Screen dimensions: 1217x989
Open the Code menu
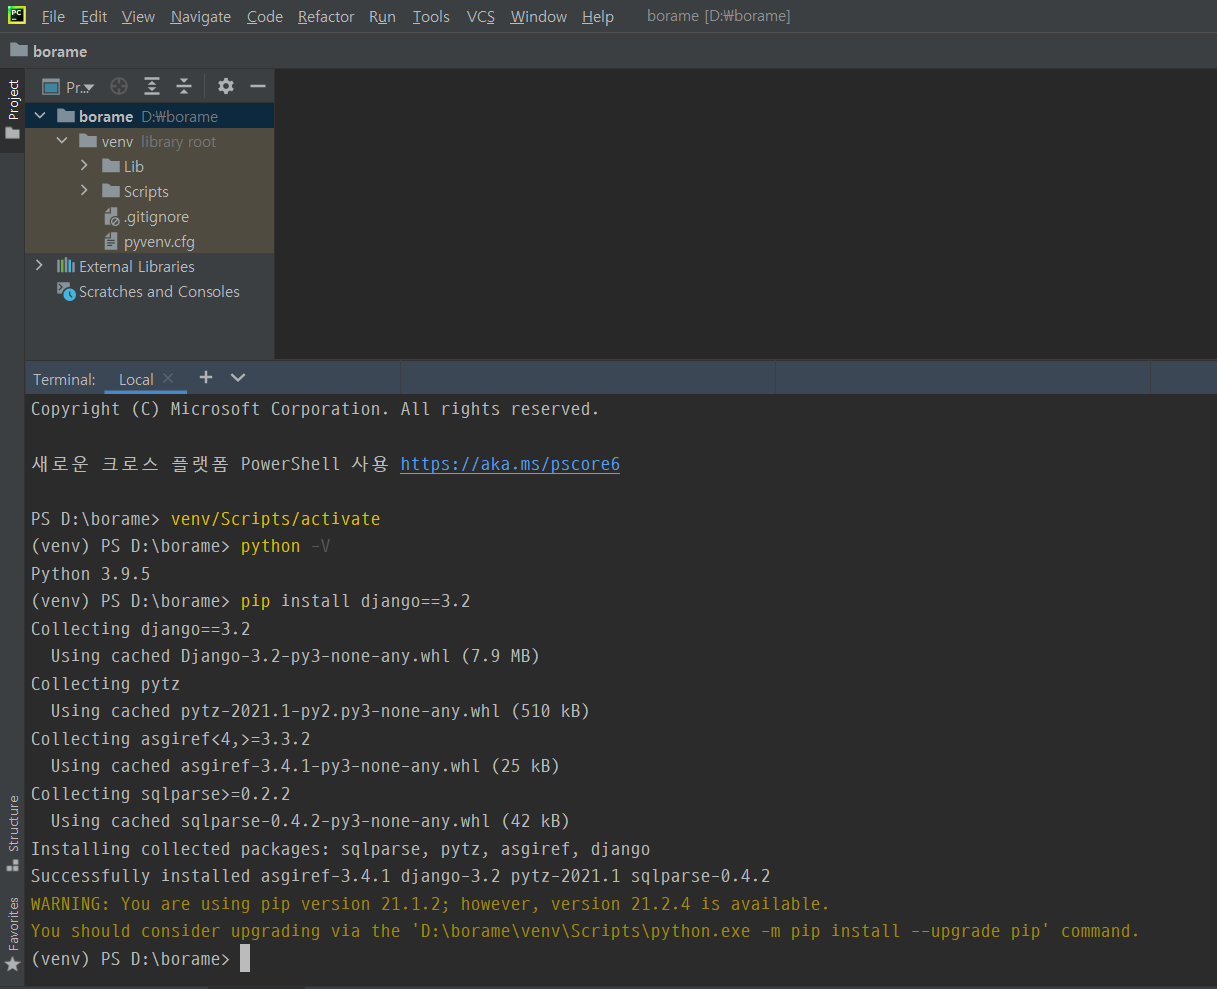tap(264, 17)
